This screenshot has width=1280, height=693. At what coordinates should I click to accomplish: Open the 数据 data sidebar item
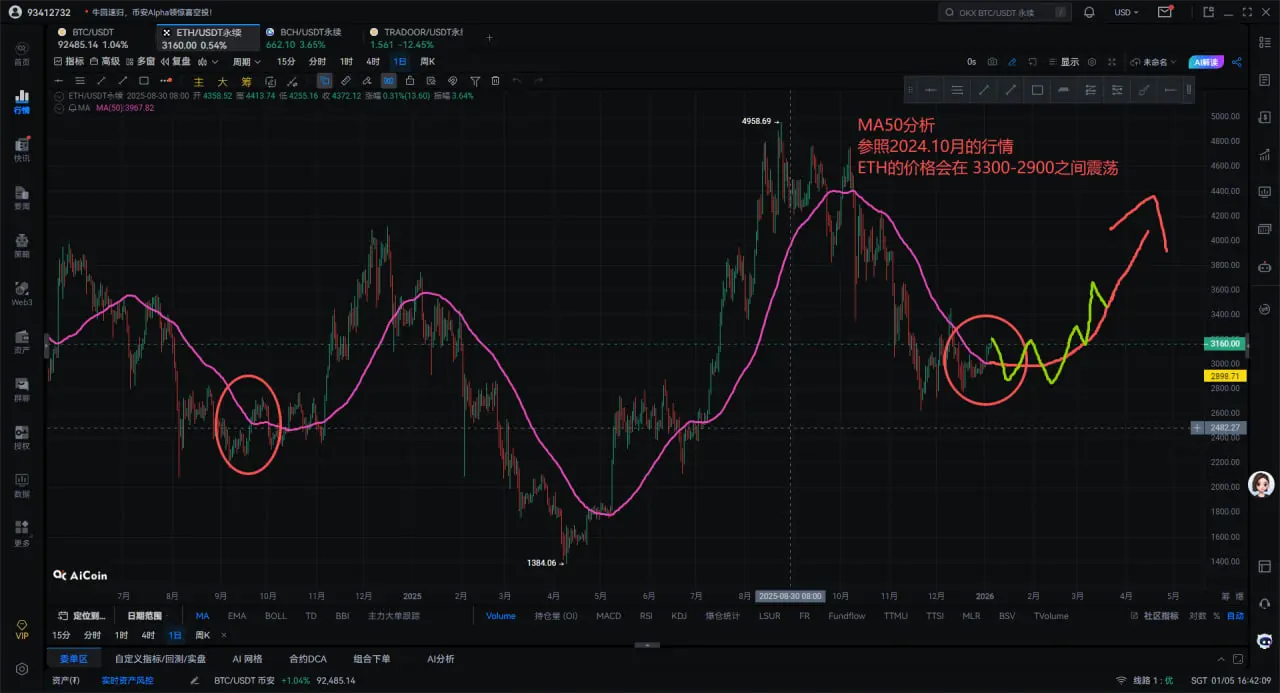point(21,486)
